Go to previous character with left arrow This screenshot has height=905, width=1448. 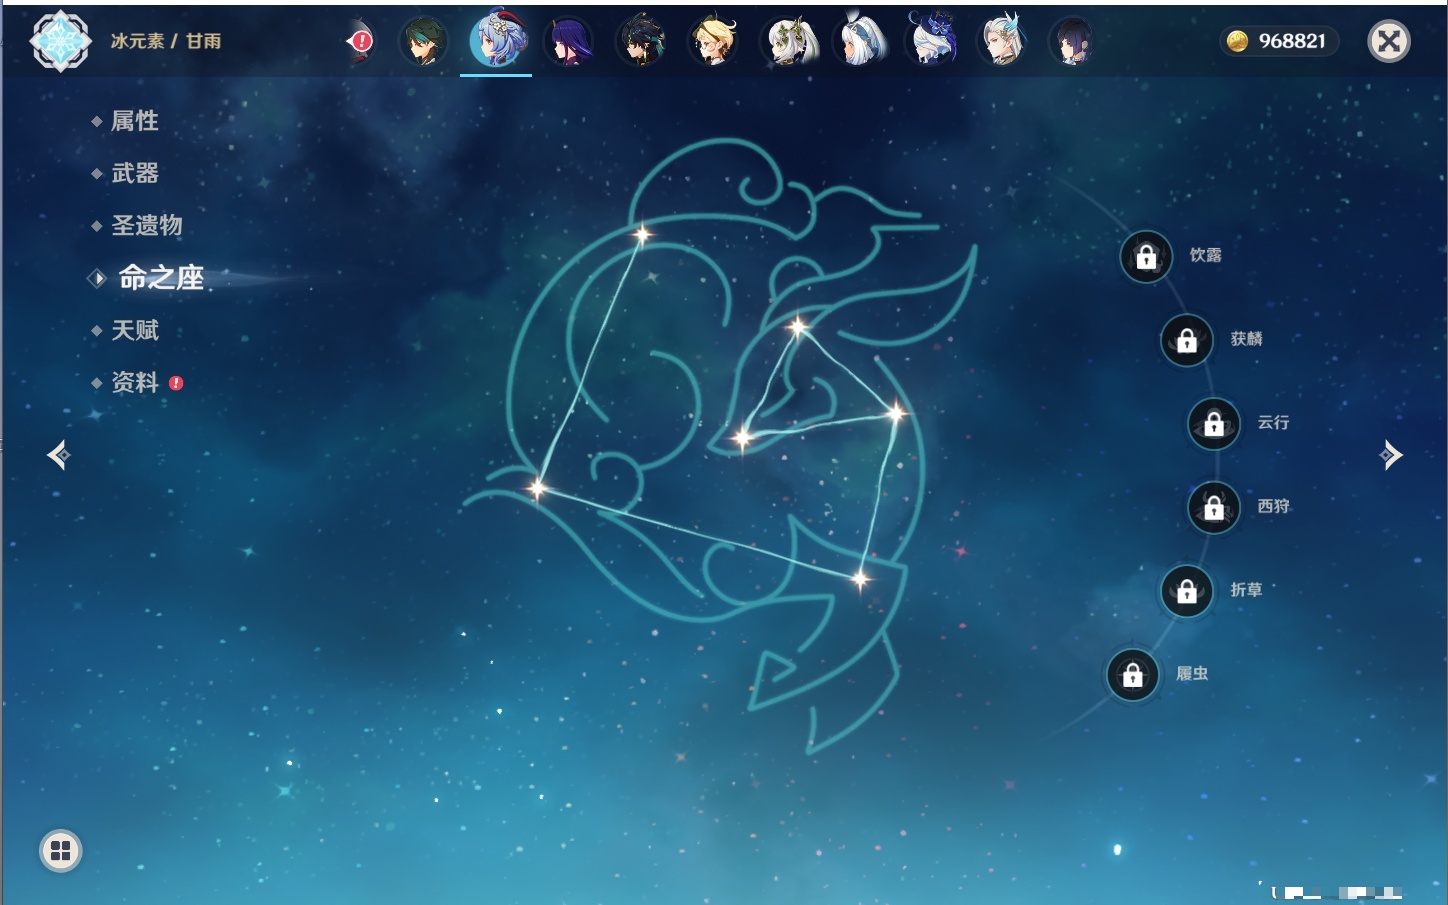point(59,455)
